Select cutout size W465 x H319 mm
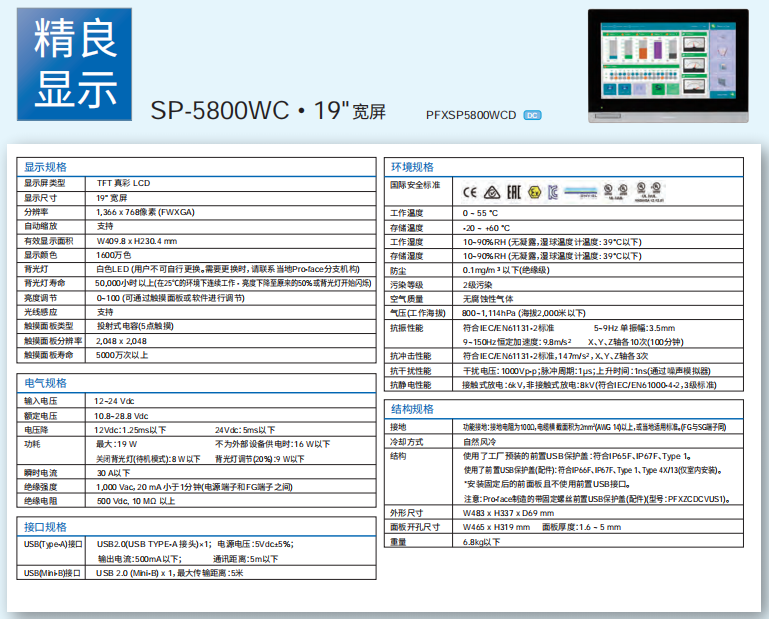 point(496,528)
